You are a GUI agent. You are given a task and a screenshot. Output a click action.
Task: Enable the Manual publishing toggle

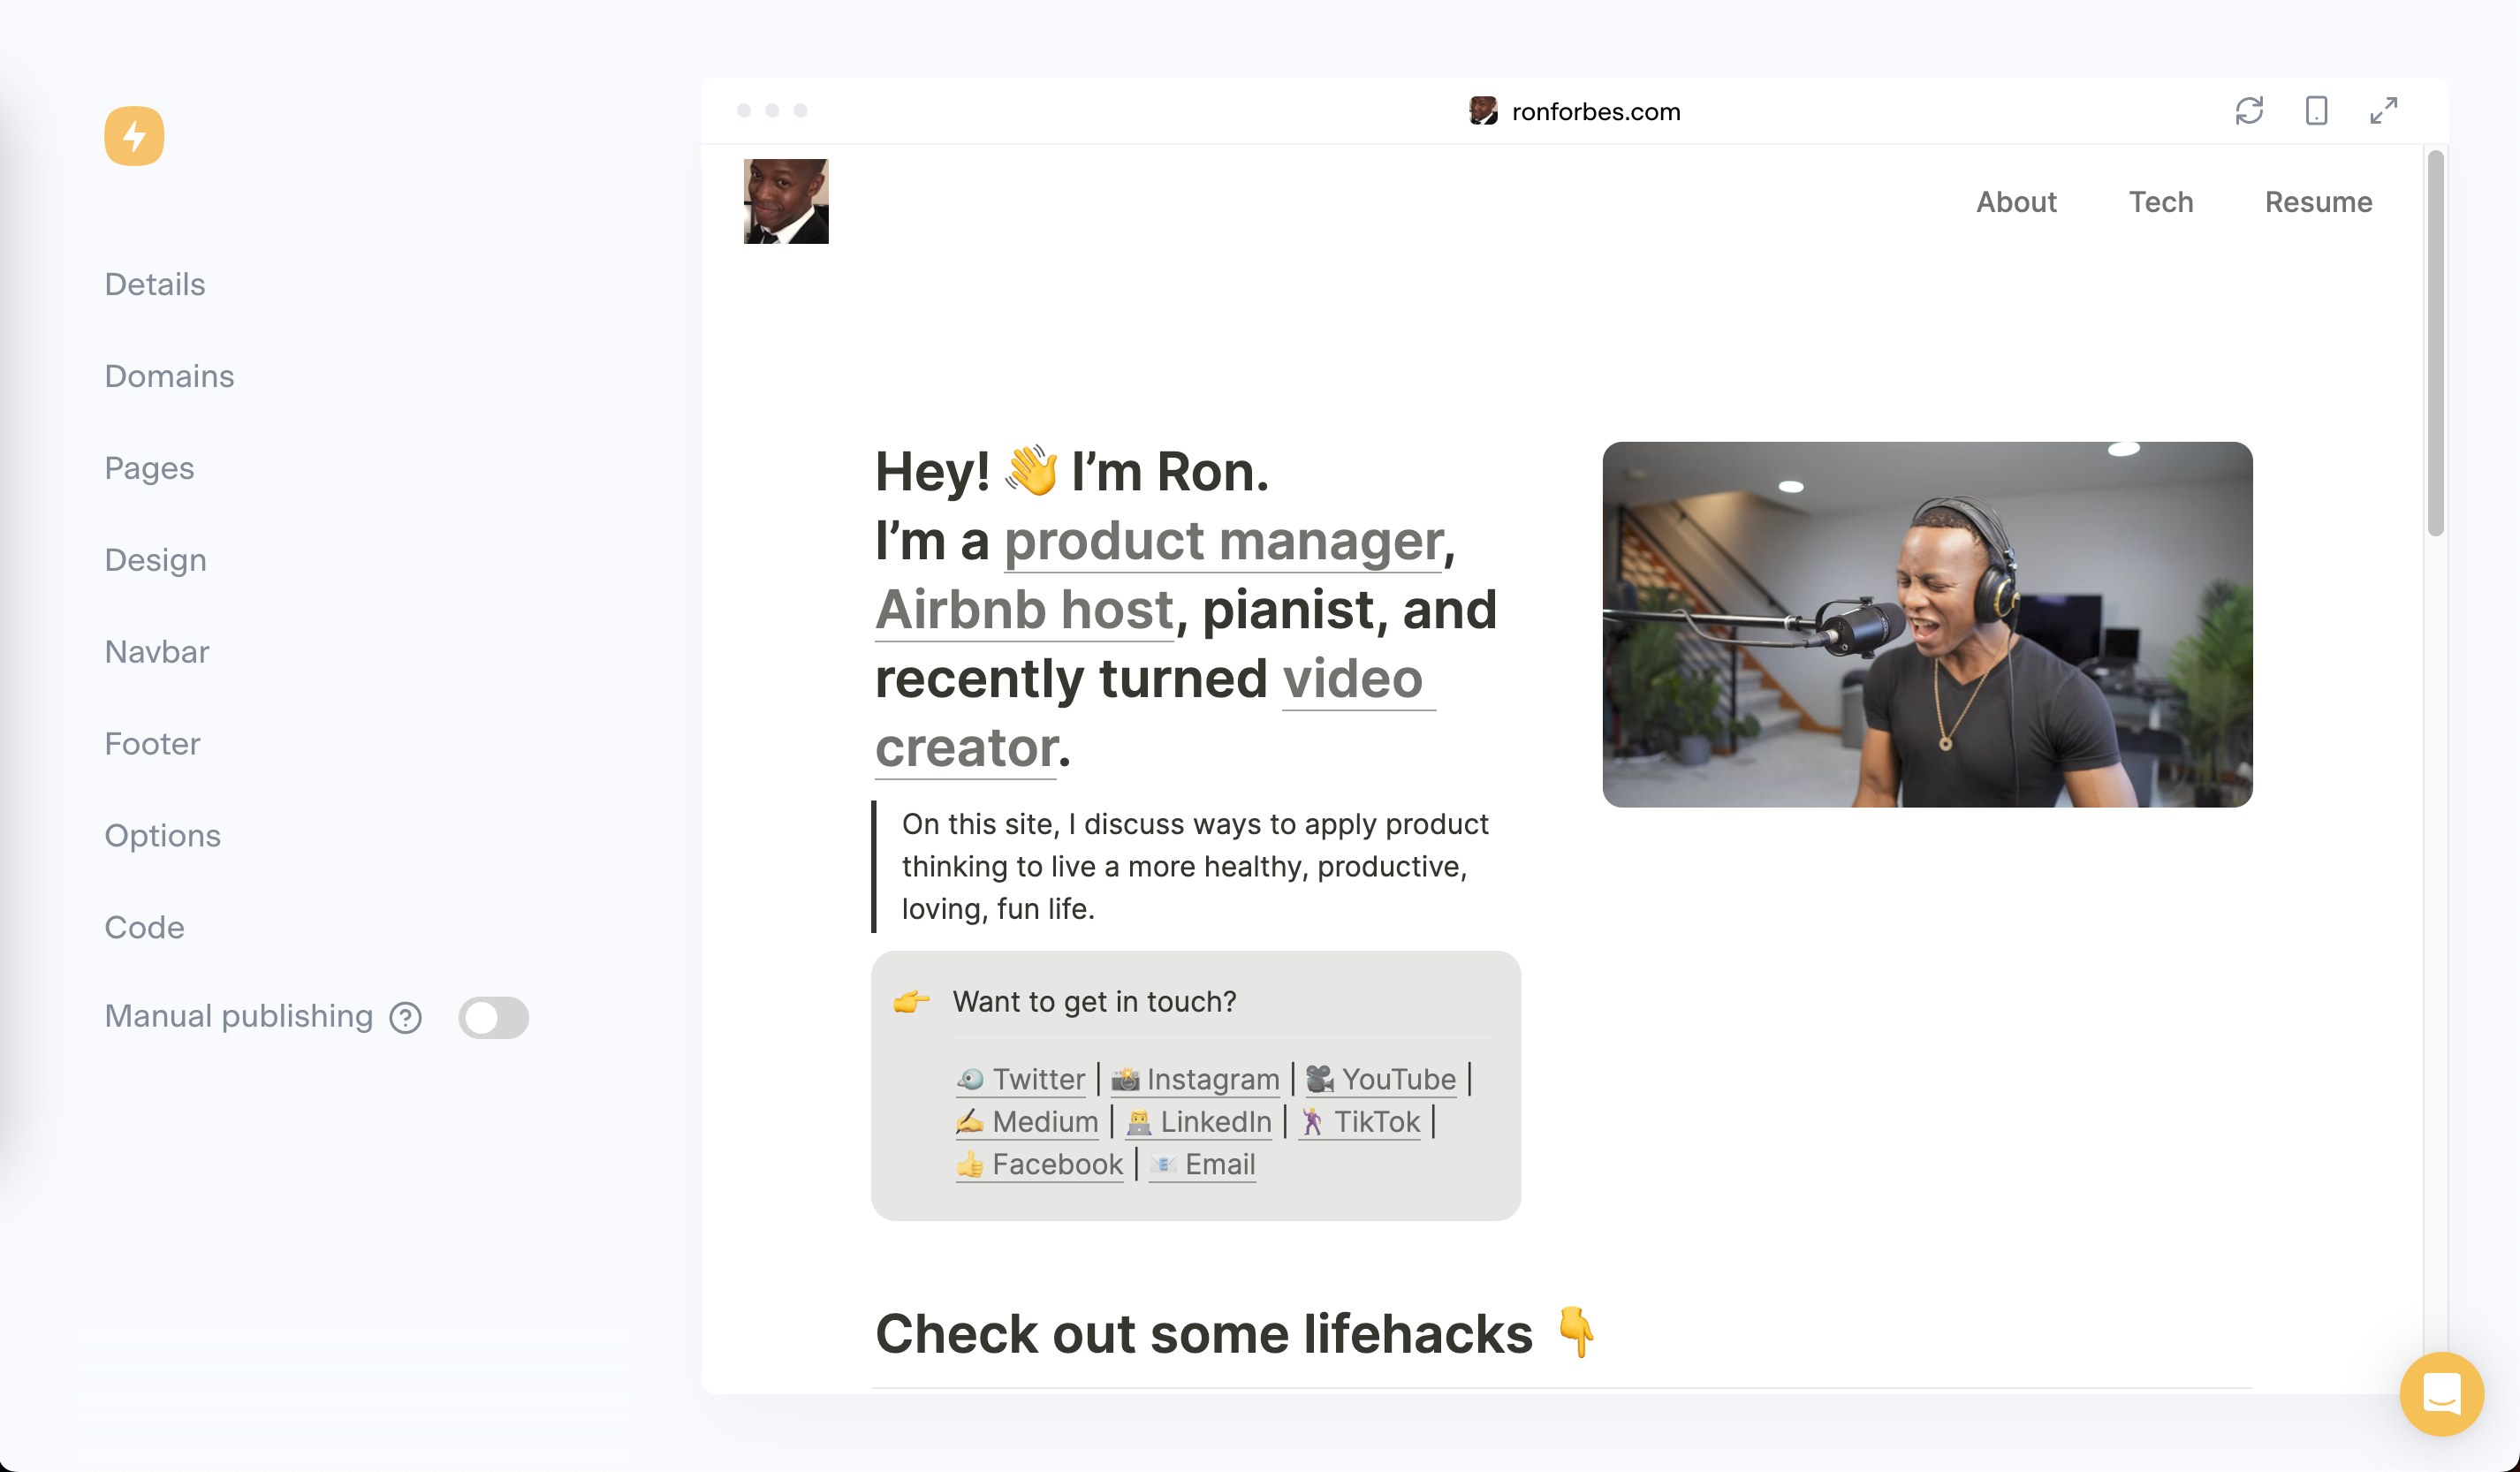coord(493,1018)
